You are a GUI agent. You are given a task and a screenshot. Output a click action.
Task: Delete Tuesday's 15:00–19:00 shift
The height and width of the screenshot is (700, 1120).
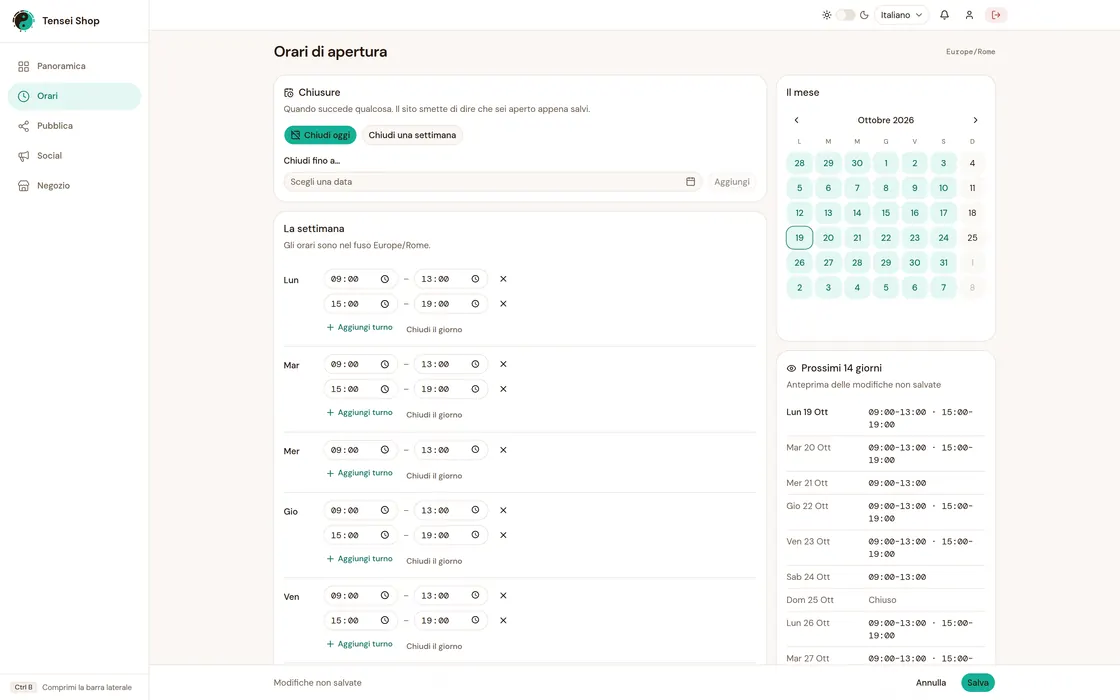[x=503, y=389]
